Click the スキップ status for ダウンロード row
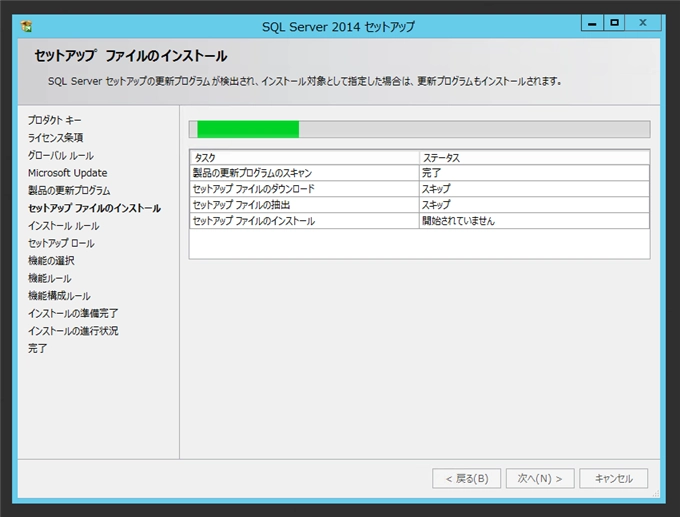 click(534, 189)
